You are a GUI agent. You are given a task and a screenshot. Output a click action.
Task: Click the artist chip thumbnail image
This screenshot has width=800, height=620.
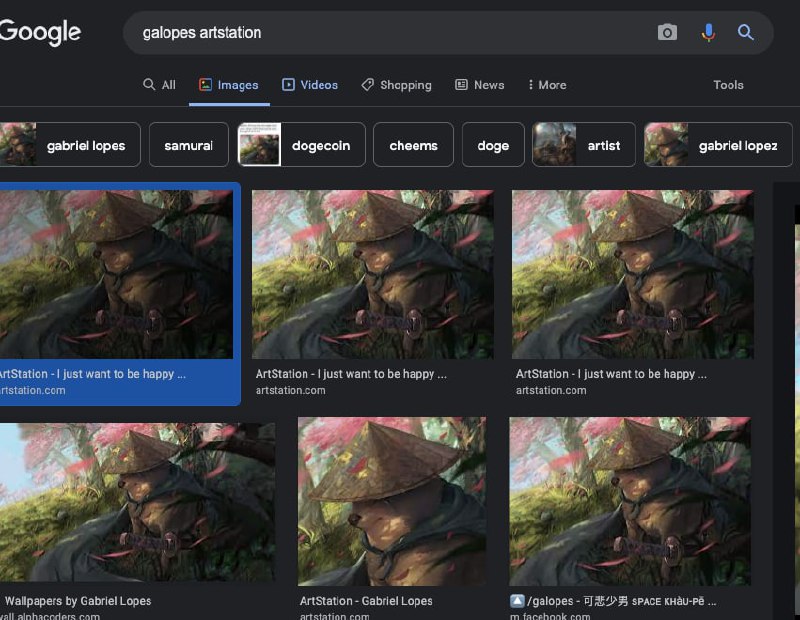554,144
